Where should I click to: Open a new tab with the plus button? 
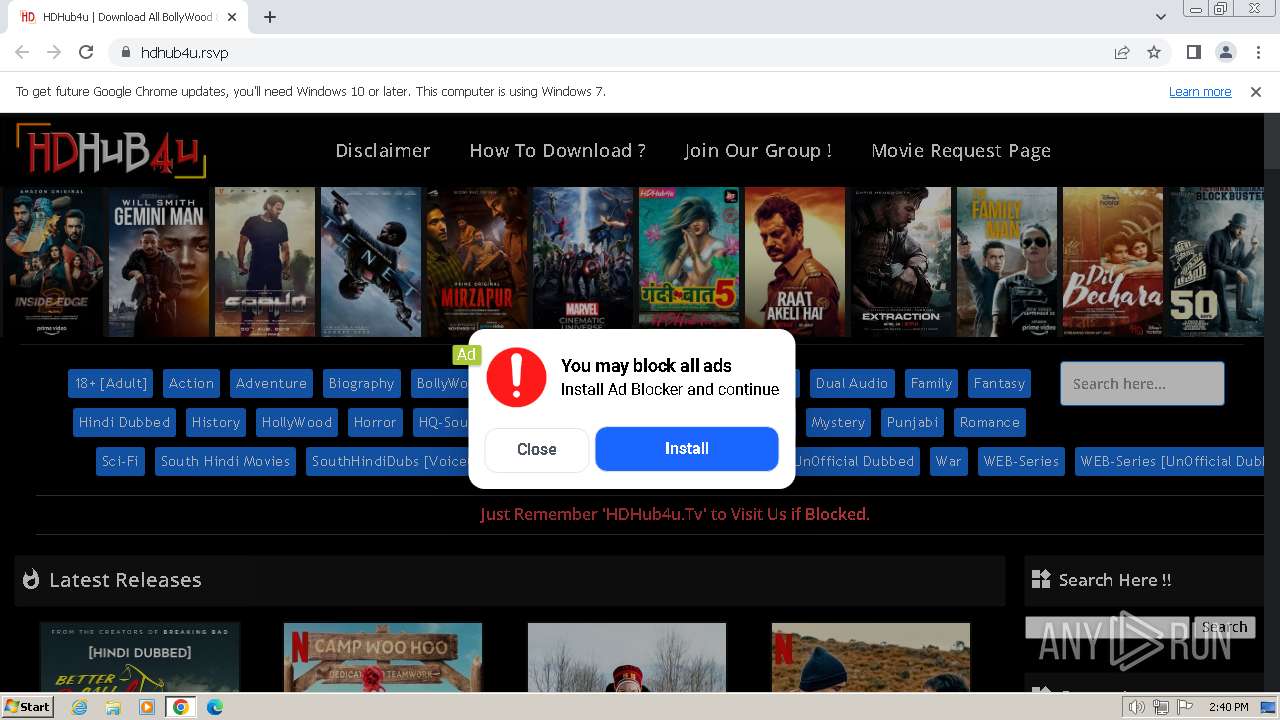click(x=270, y=17)
